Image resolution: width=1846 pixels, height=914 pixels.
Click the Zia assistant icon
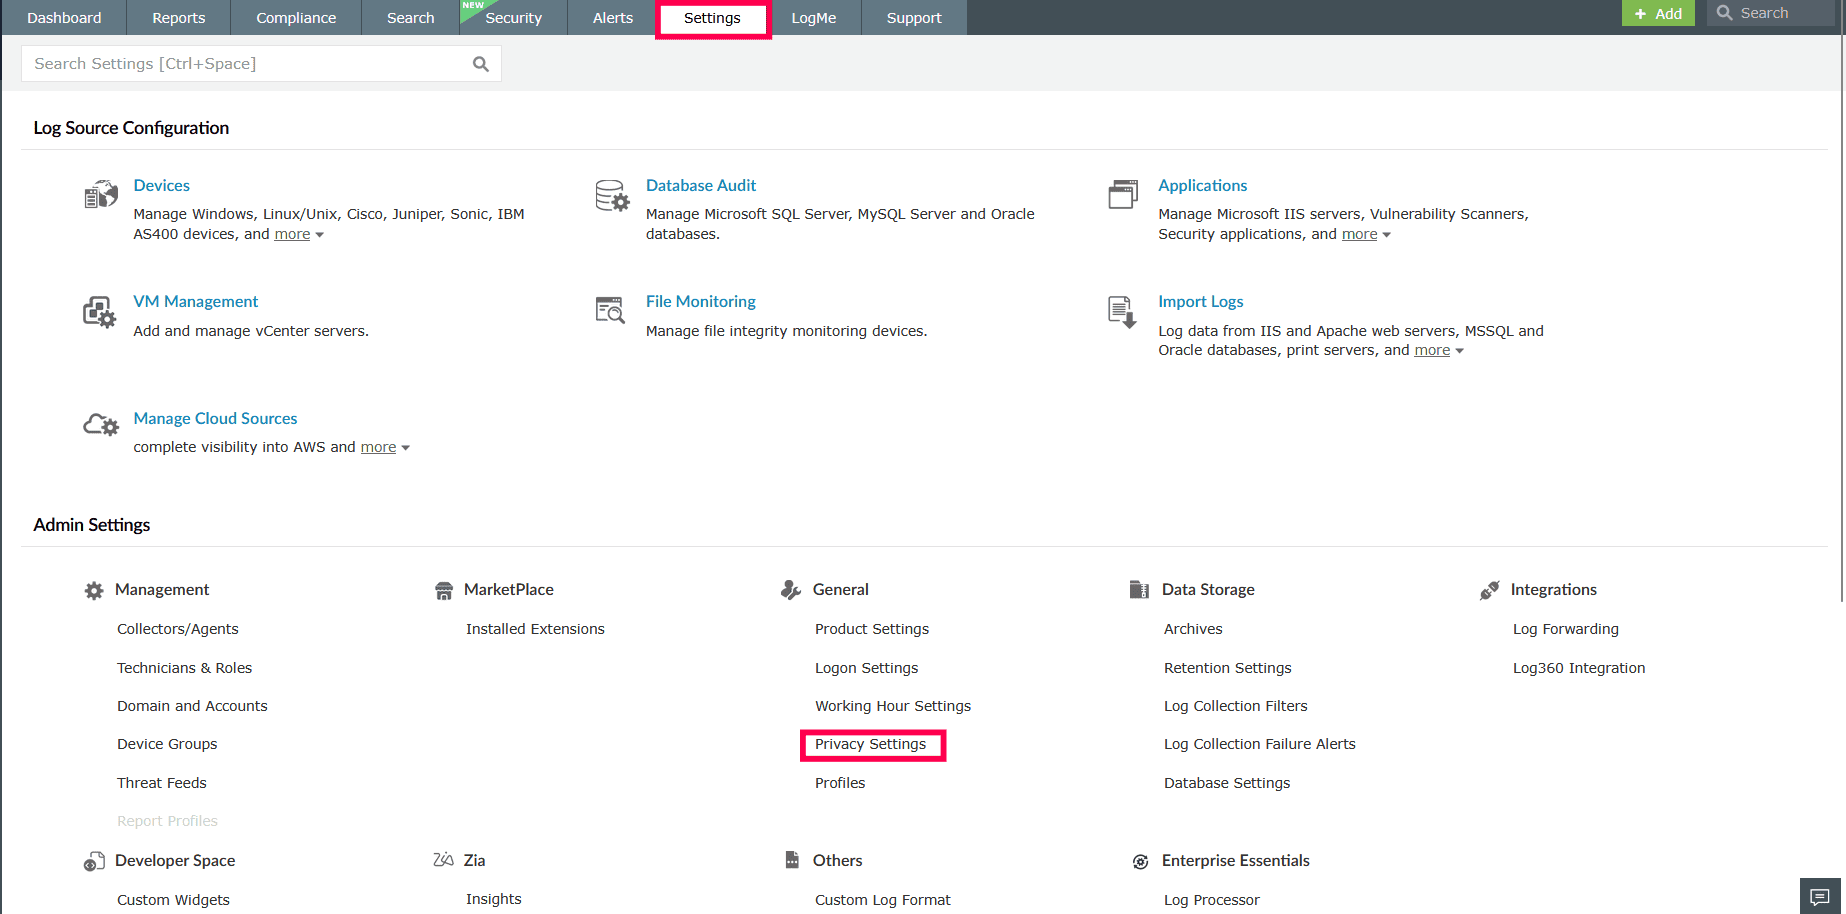click(x=443, y=860)
